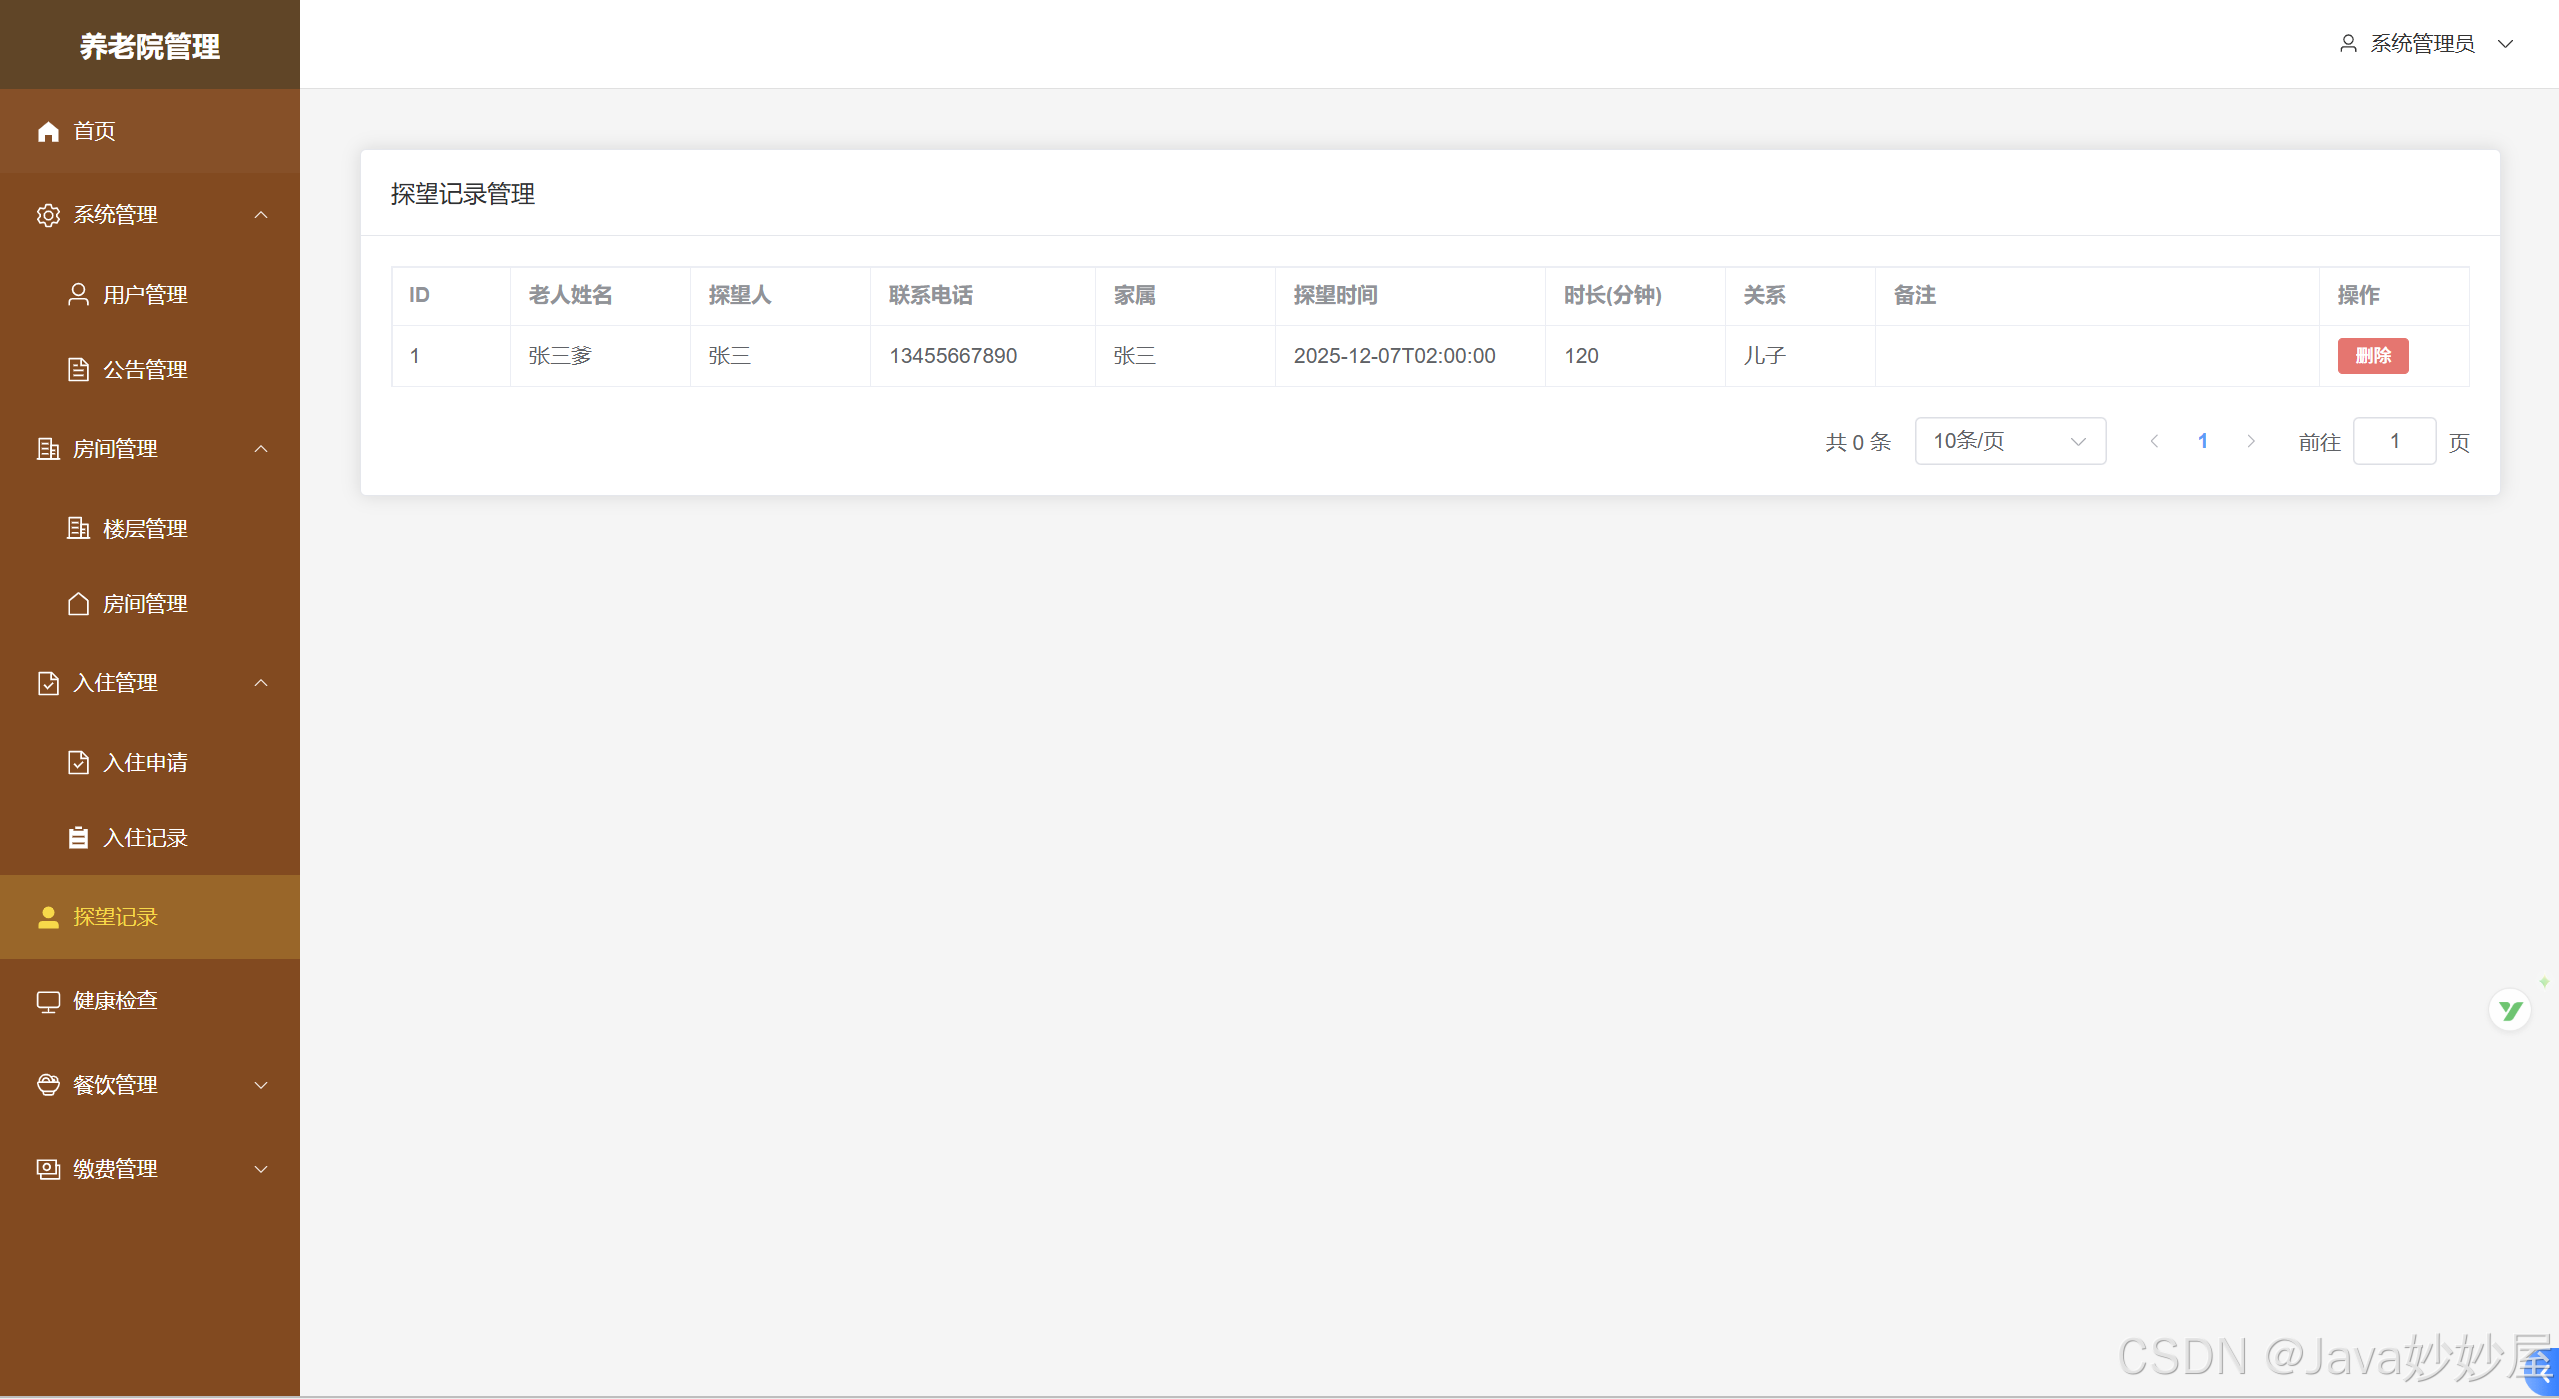Delete the 张三爹 visit record
2559x1399 pixels.
click(x=2372, y=356)
